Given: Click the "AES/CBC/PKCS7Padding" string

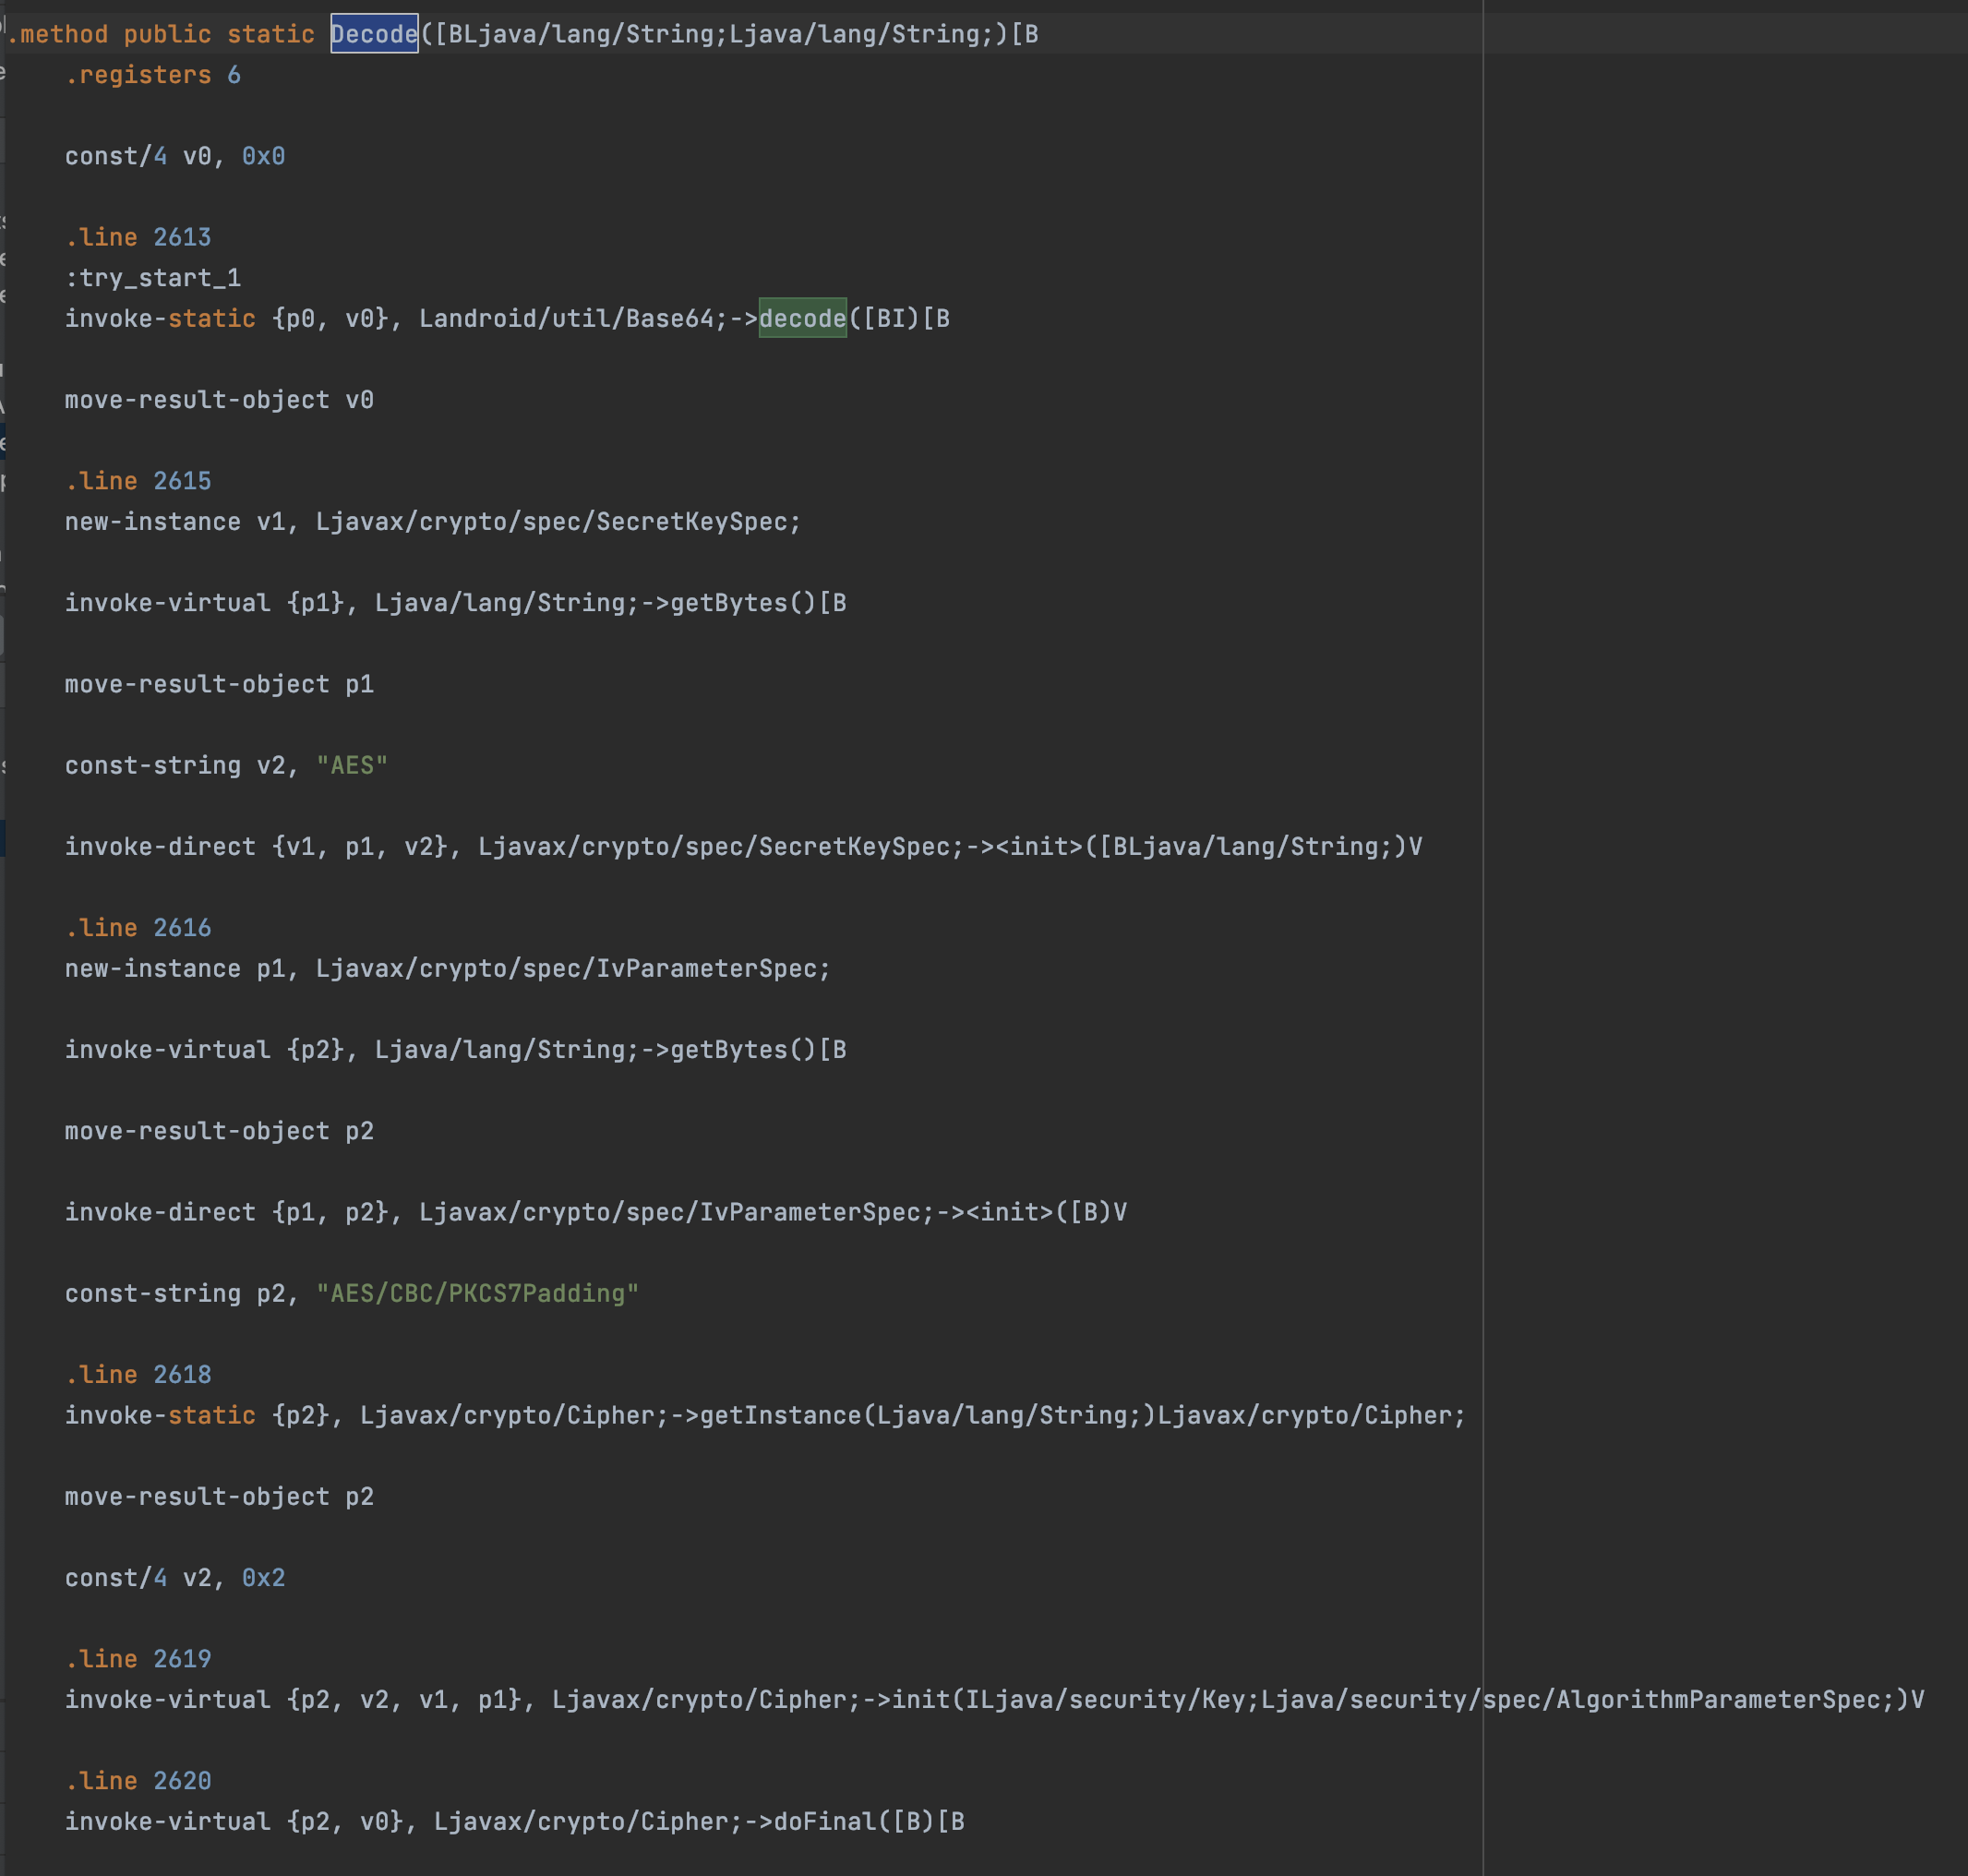Looking at the screenshot, I should (477, 1293).
